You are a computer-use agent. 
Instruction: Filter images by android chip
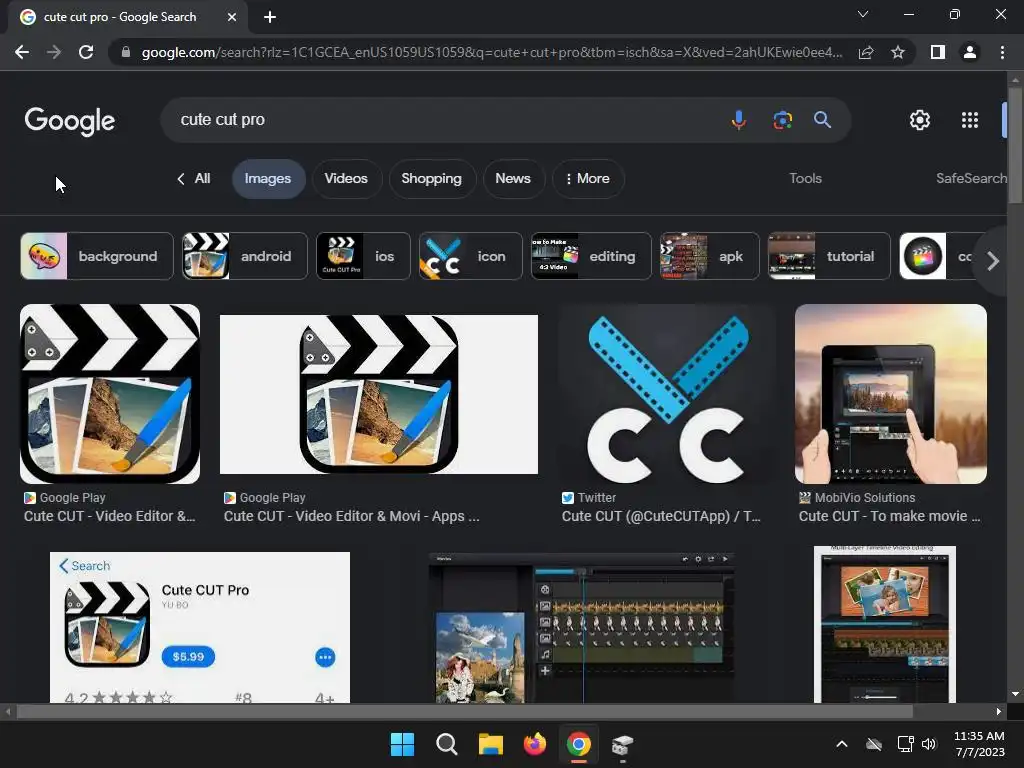tap(245, 256)
